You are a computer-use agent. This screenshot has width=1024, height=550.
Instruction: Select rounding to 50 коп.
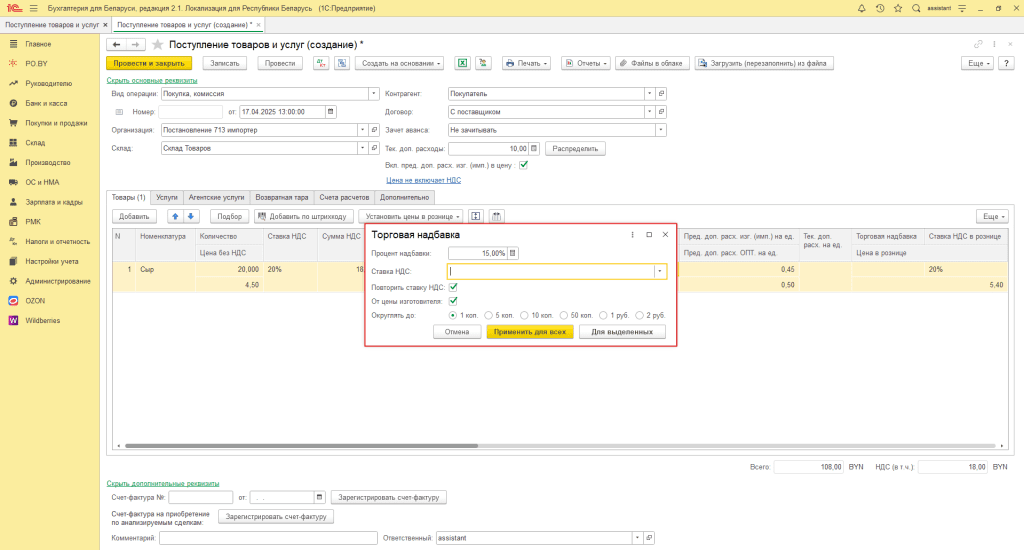pos(564,315)
